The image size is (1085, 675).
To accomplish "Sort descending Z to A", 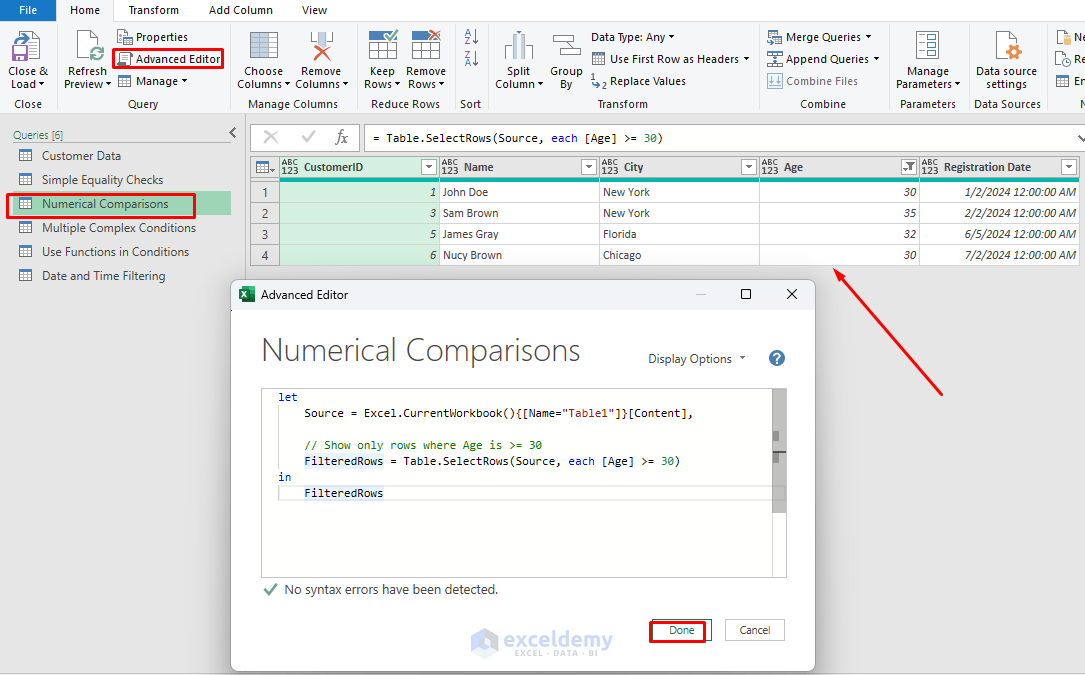I will [x=471, y=58].
